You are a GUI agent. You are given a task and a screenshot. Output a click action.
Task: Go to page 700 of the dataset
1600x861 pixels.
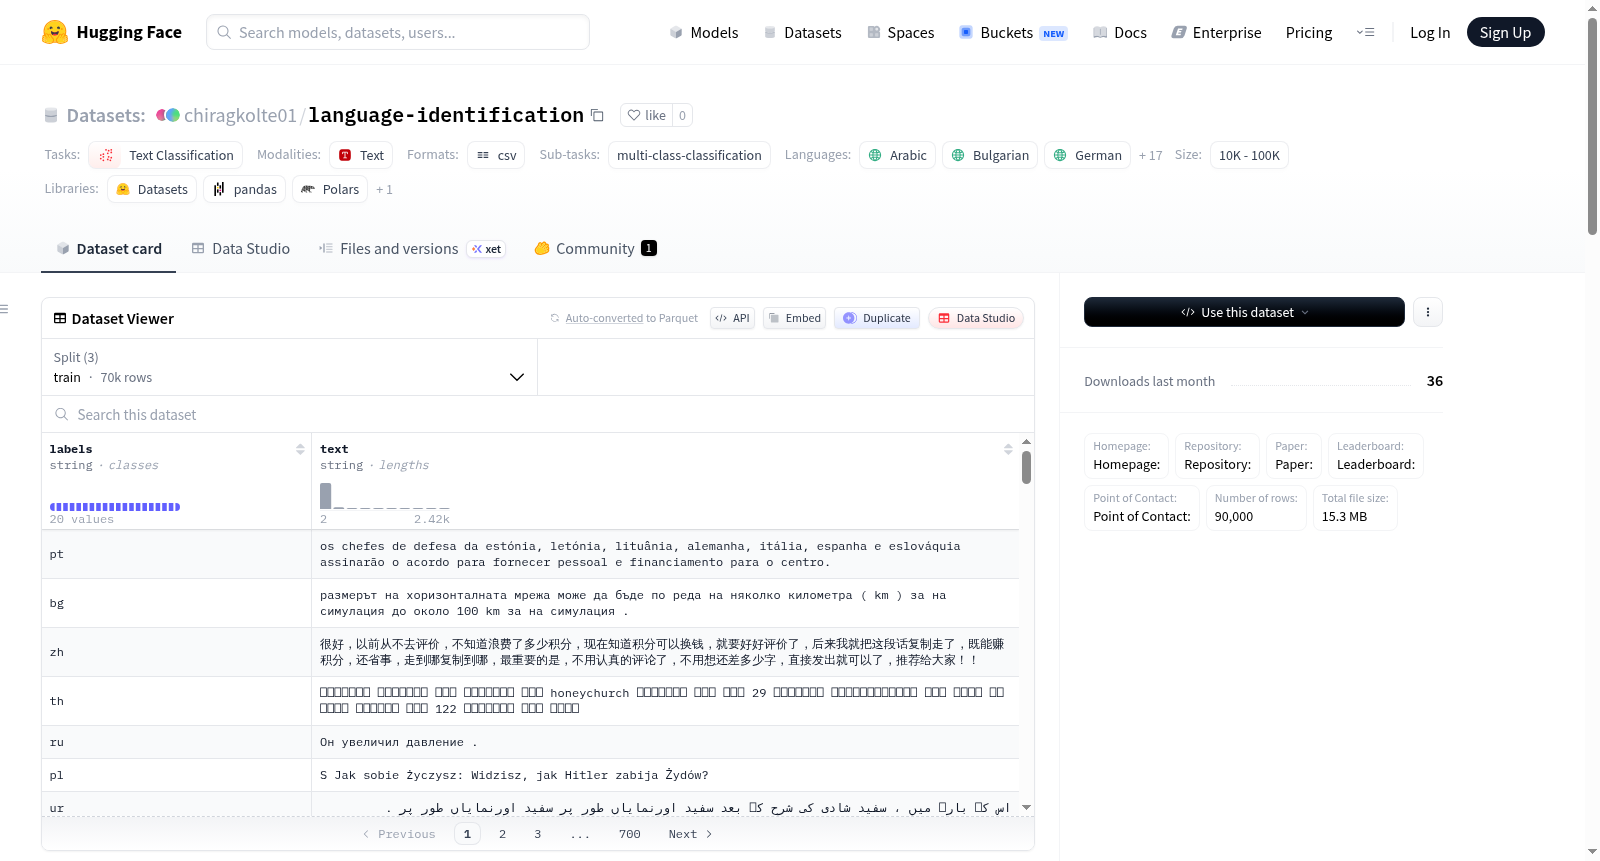pyautogui.click(x=630, y=834)
